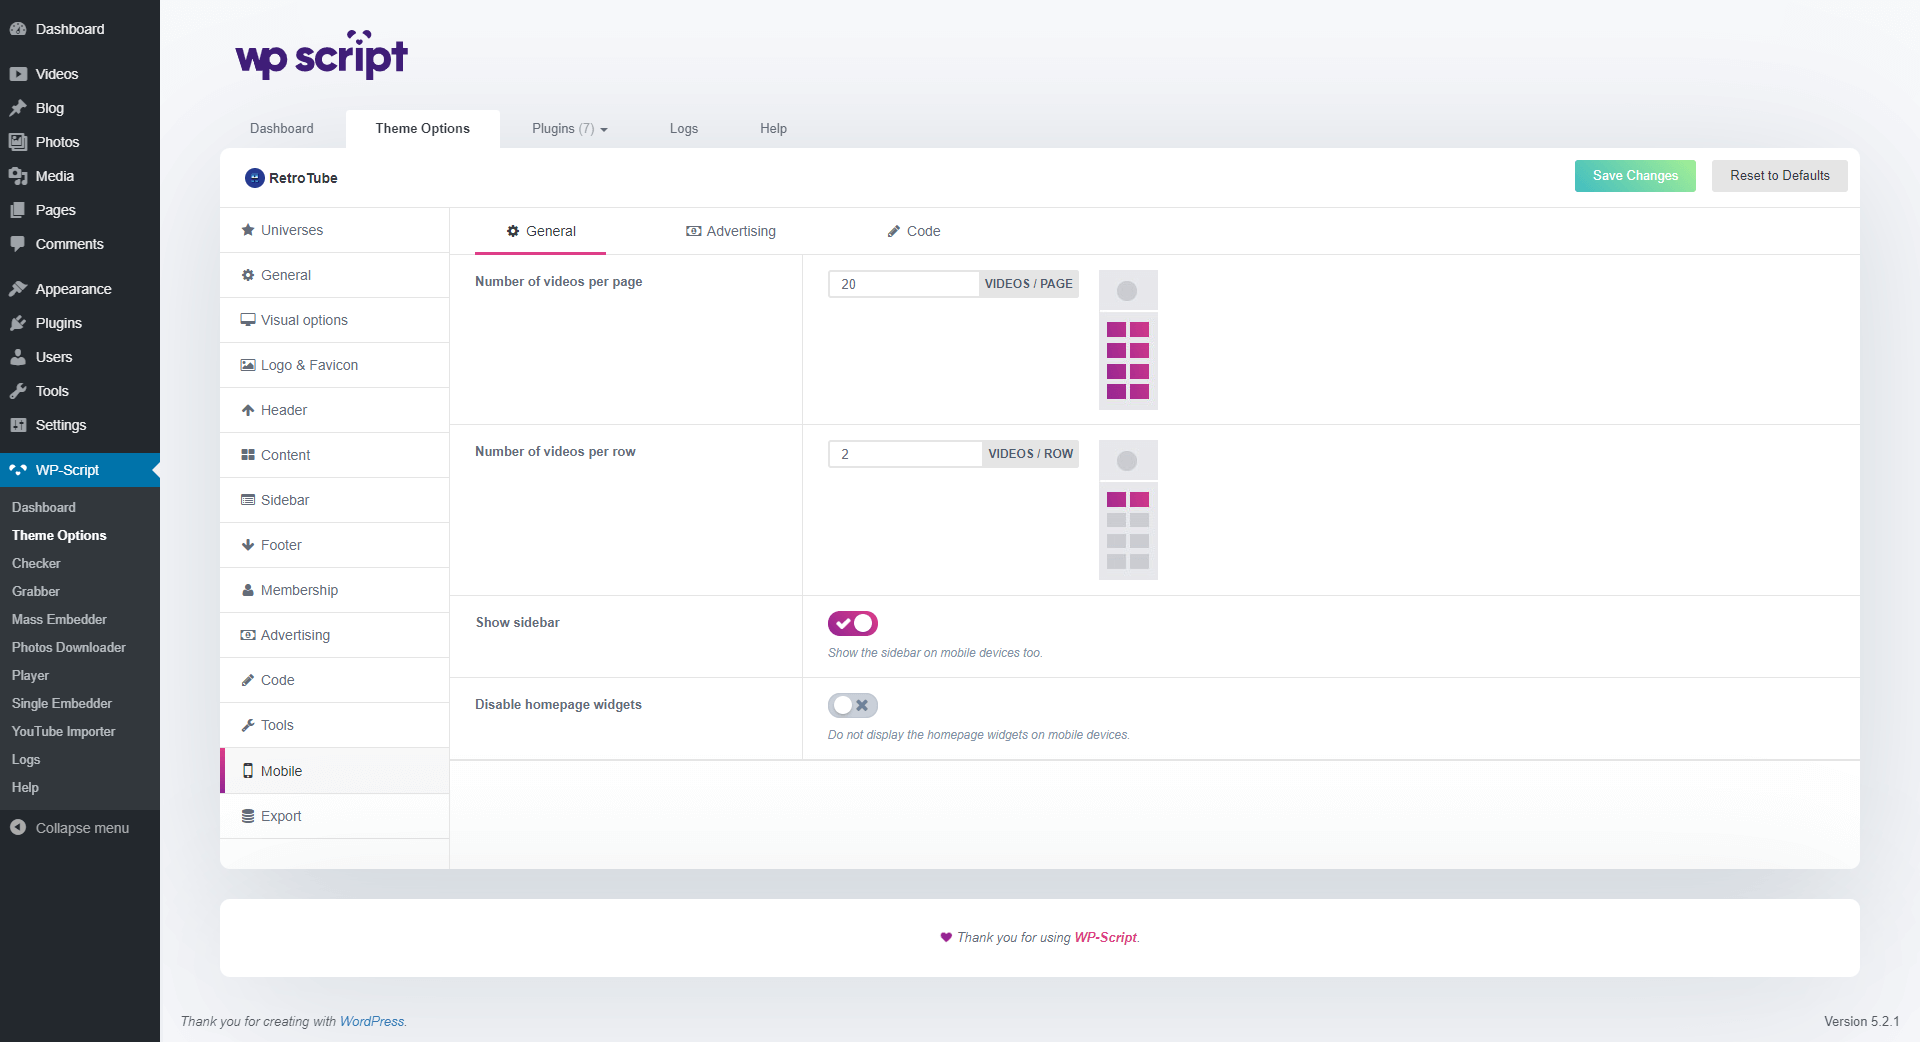Click the Pages icon in admin menu
The height and width of the screenshot is (1042, 1920).
pos(18,210)
